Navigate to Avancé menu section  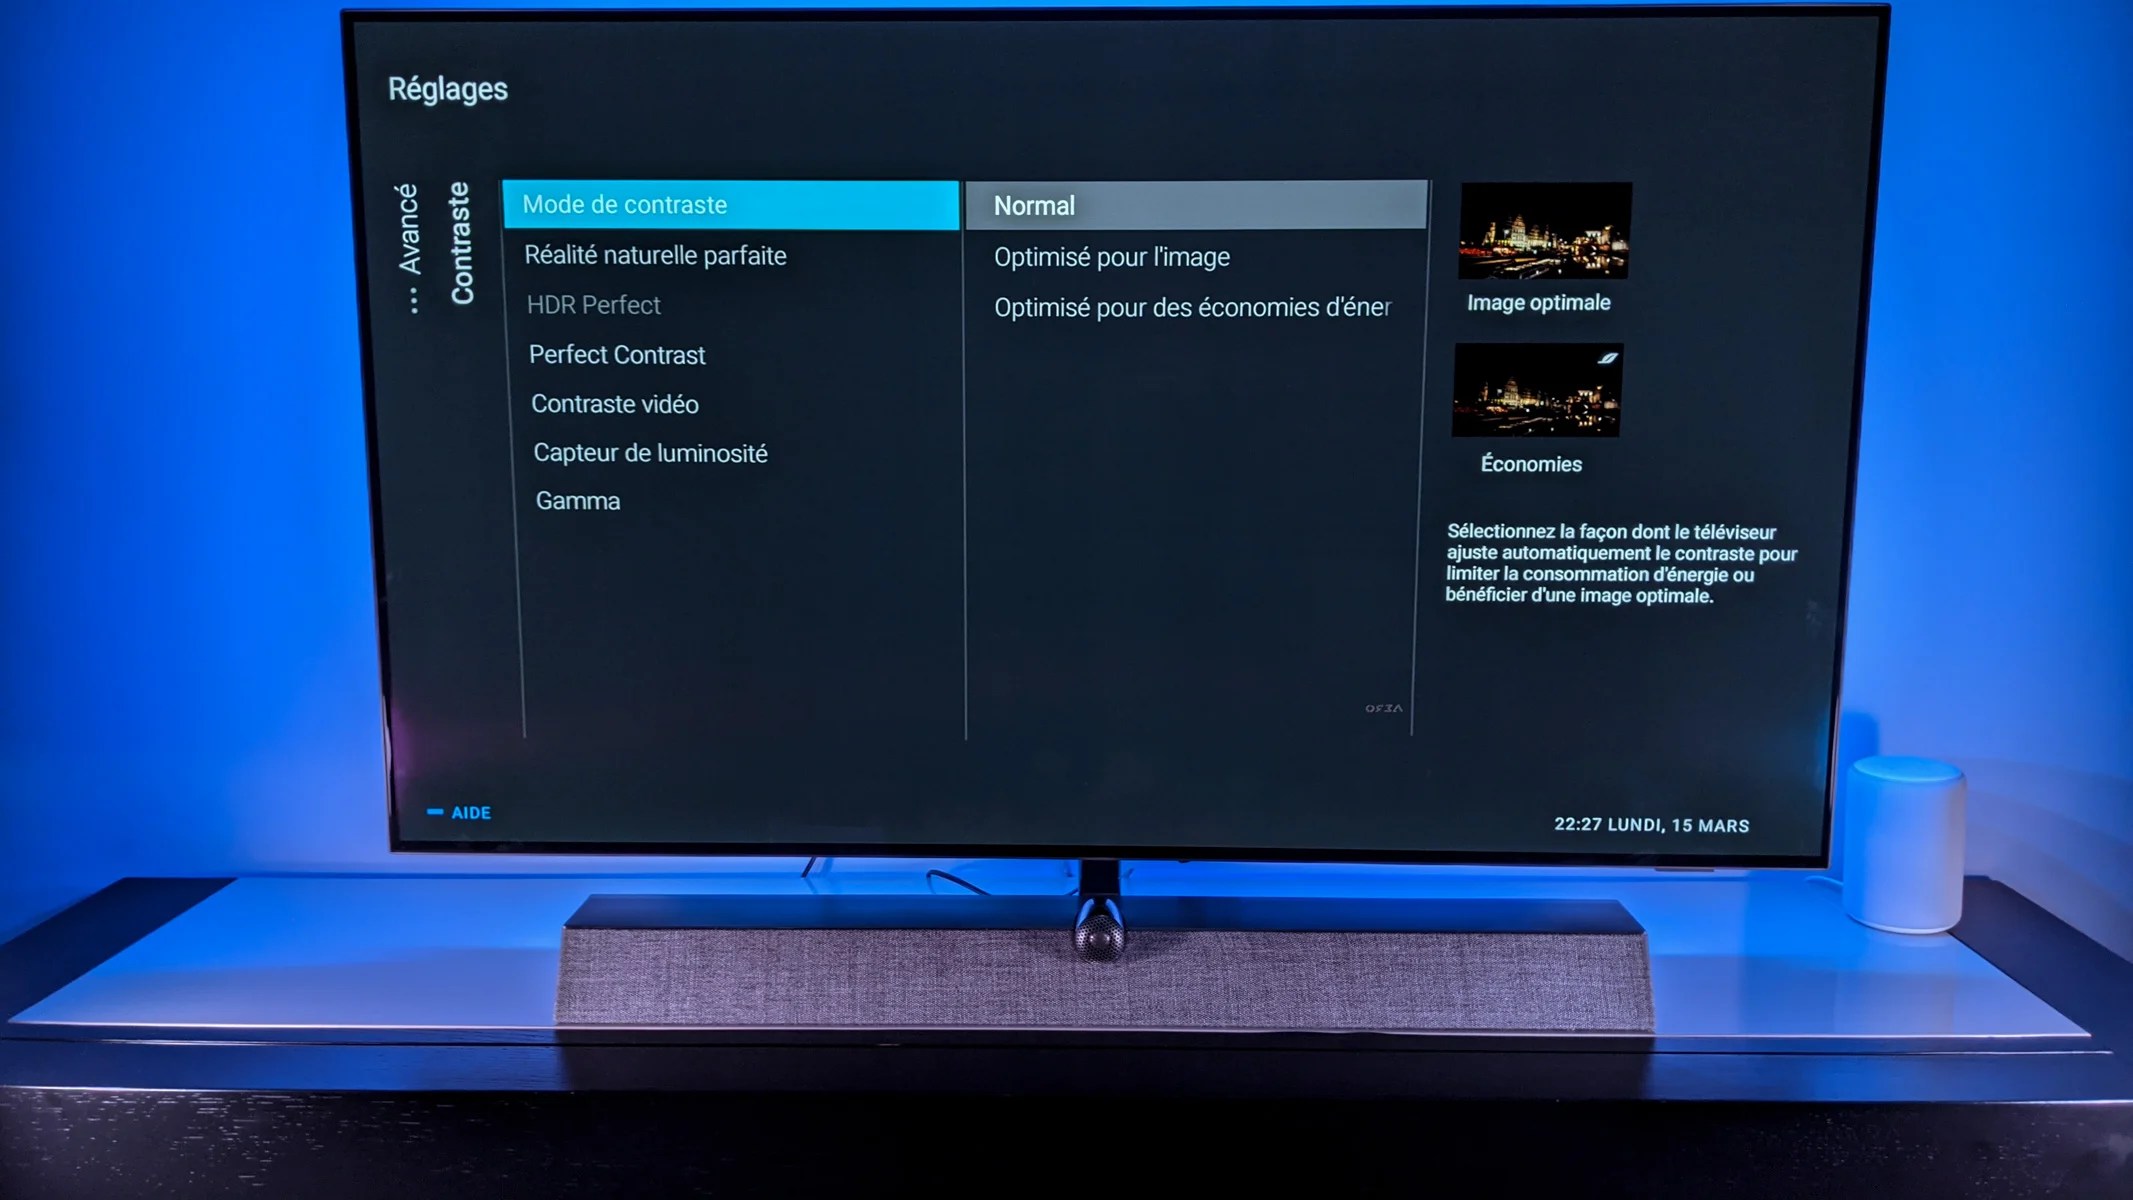[413, 242]
